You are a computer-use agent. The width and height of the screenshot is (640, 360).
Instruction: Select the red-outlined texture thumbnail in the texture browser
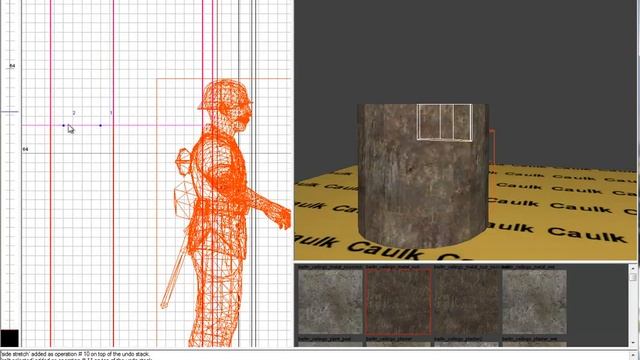[398, 302]
